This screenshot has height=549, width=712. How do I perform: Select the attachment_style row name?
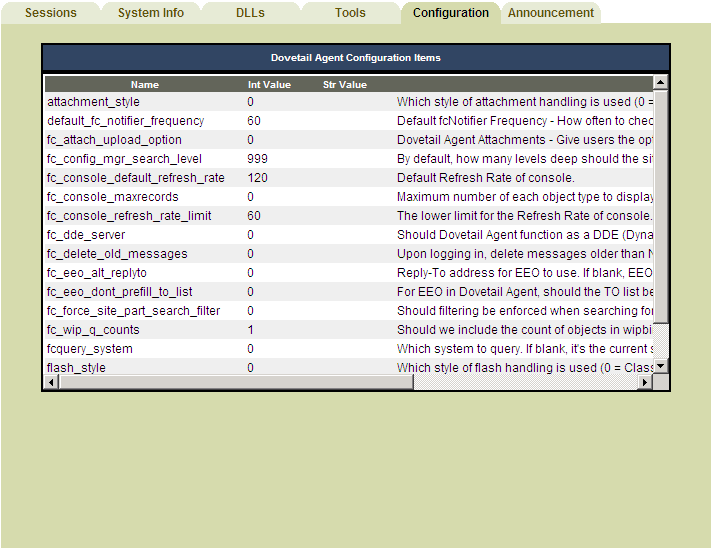click(x=93, y=102)
